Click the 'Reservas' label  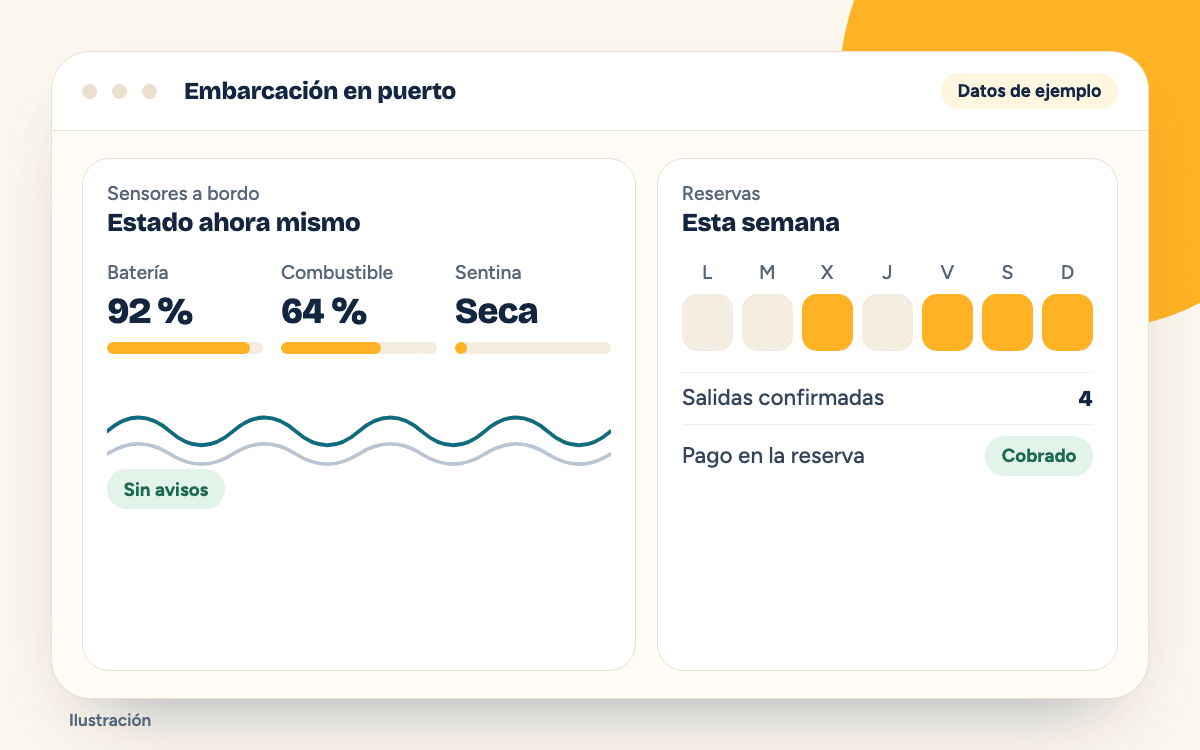coord(721,193)
